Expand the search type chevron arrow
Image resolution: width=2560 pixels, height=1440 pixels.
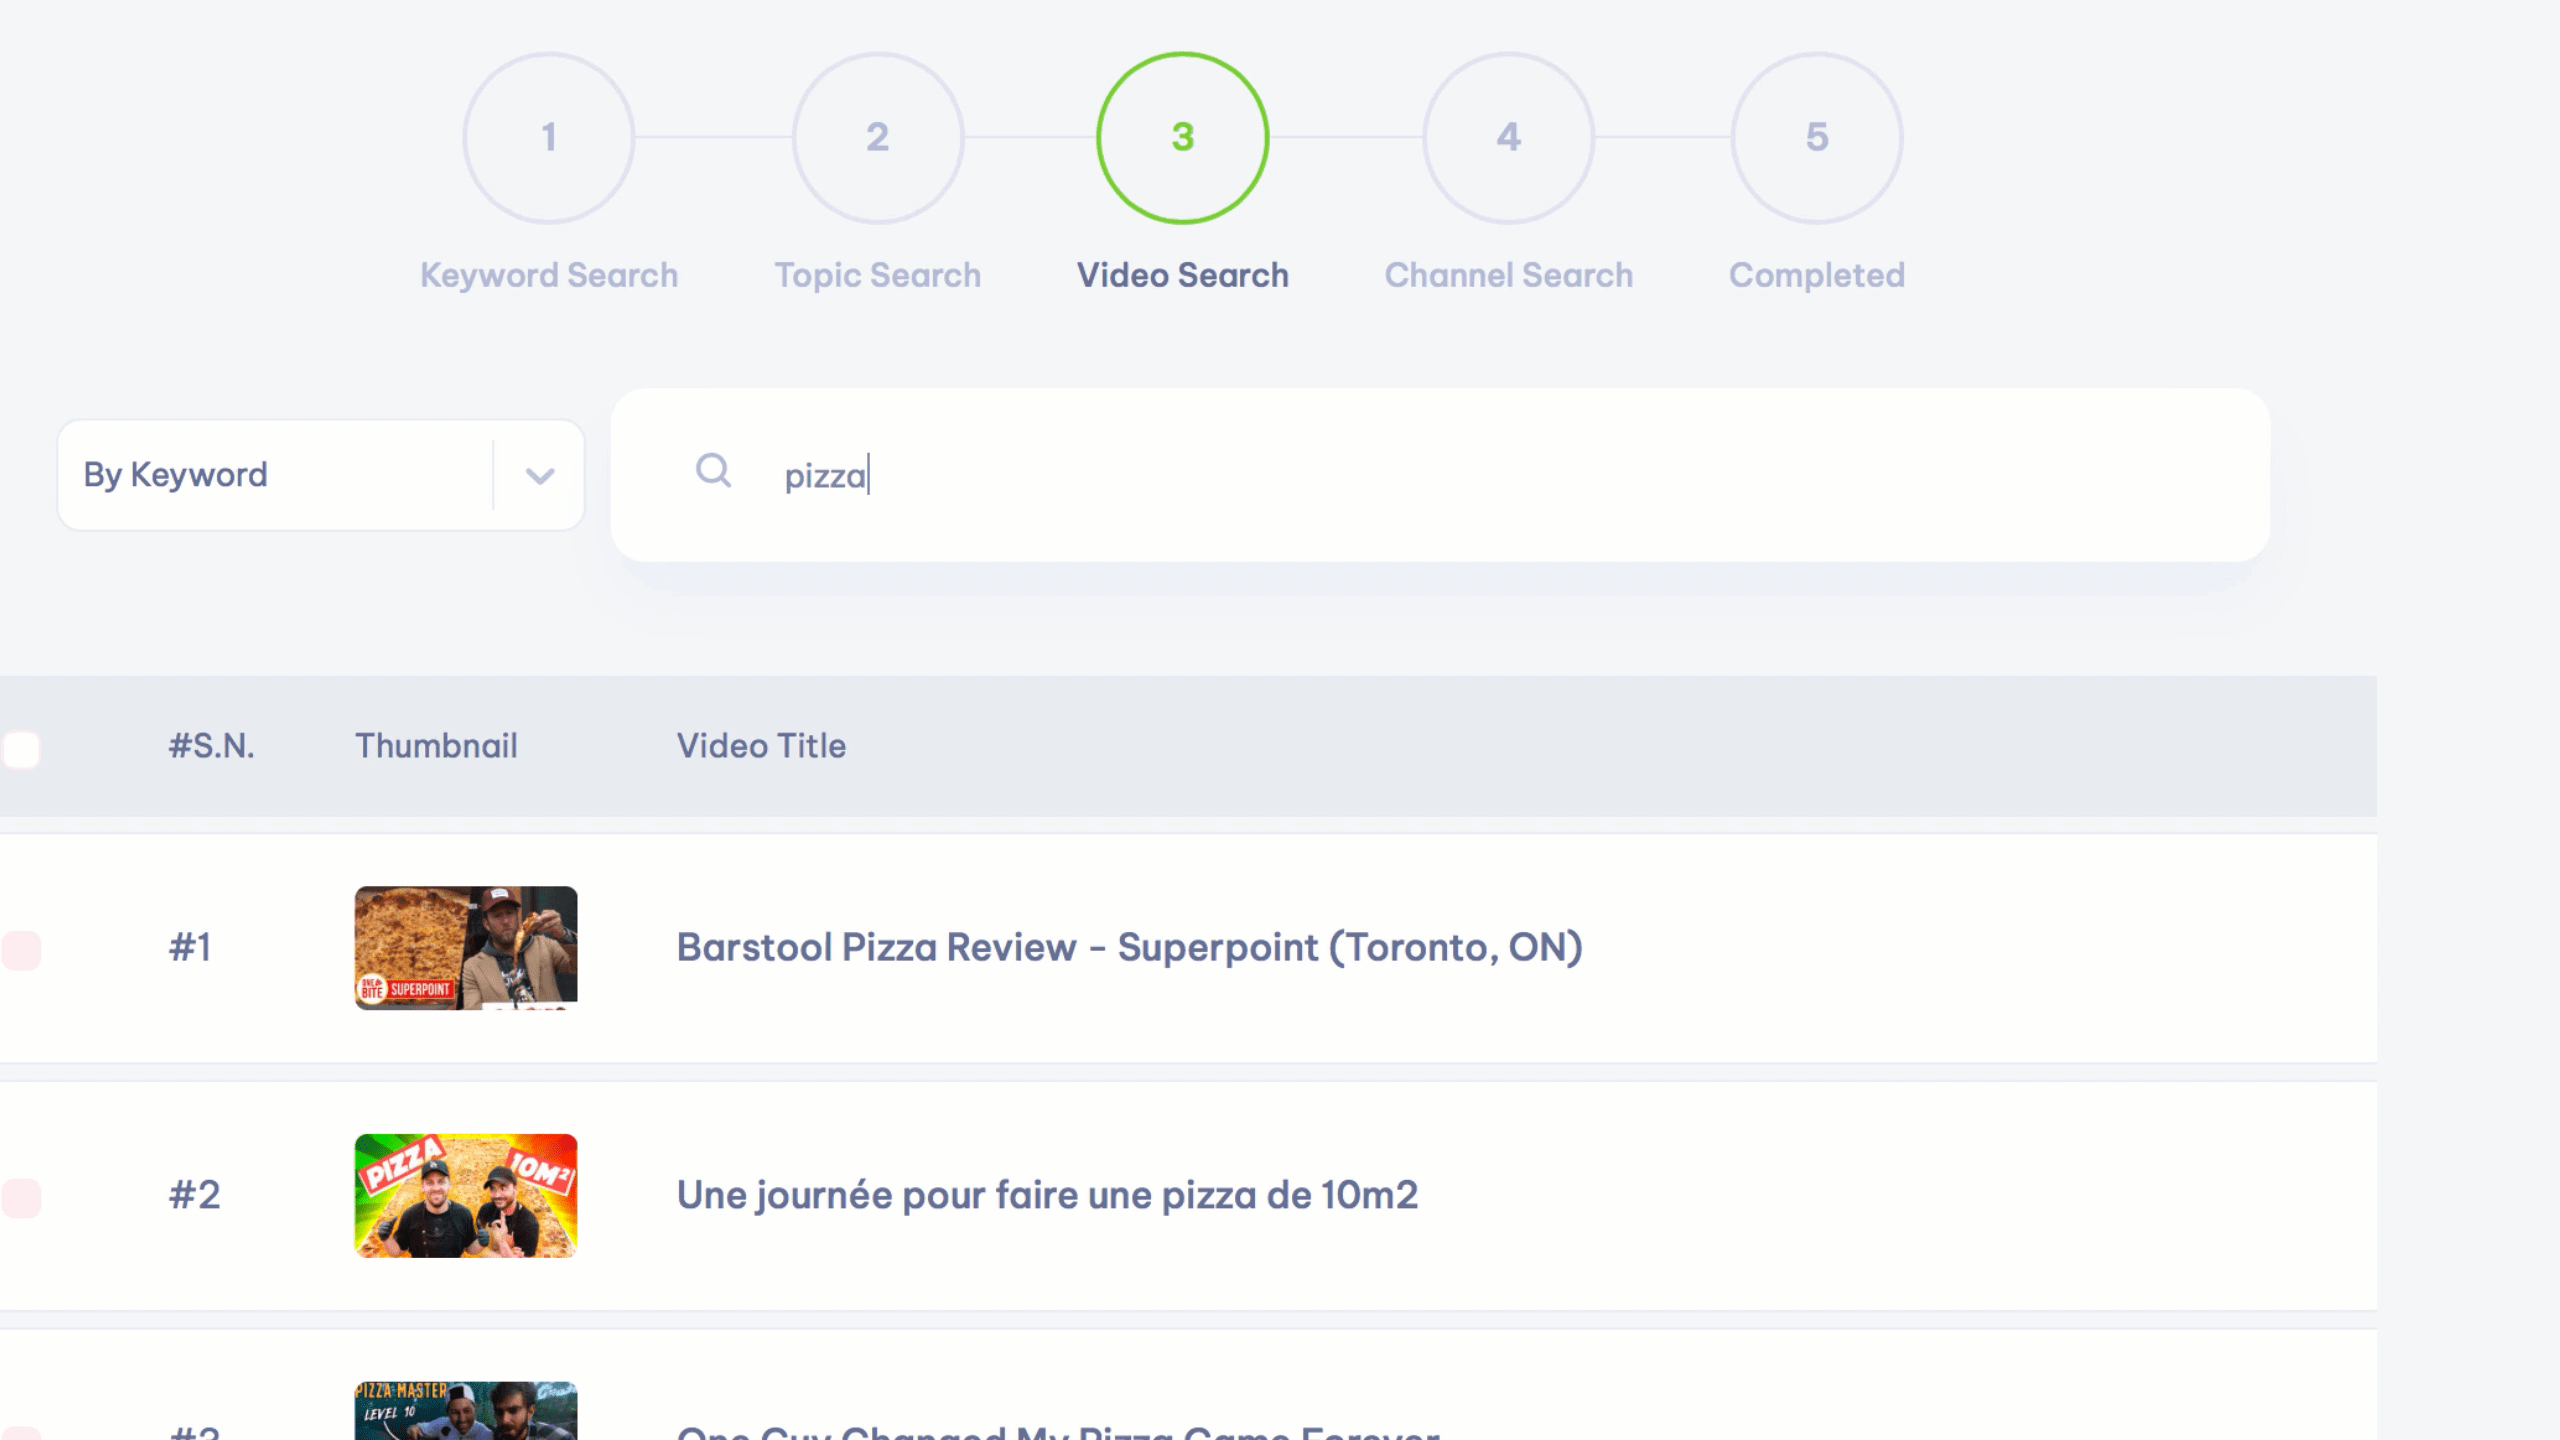click(x=540, y=476)
